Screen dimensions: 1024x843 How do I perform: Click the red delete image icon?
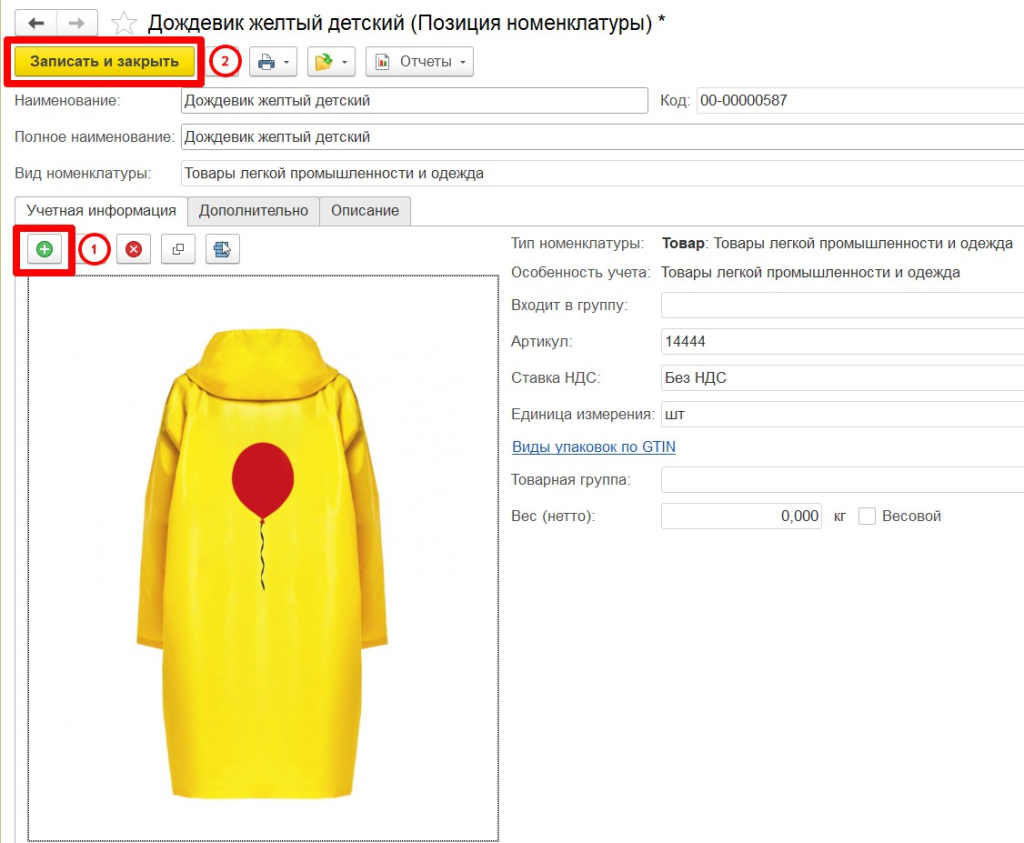[x=134, y=249]
